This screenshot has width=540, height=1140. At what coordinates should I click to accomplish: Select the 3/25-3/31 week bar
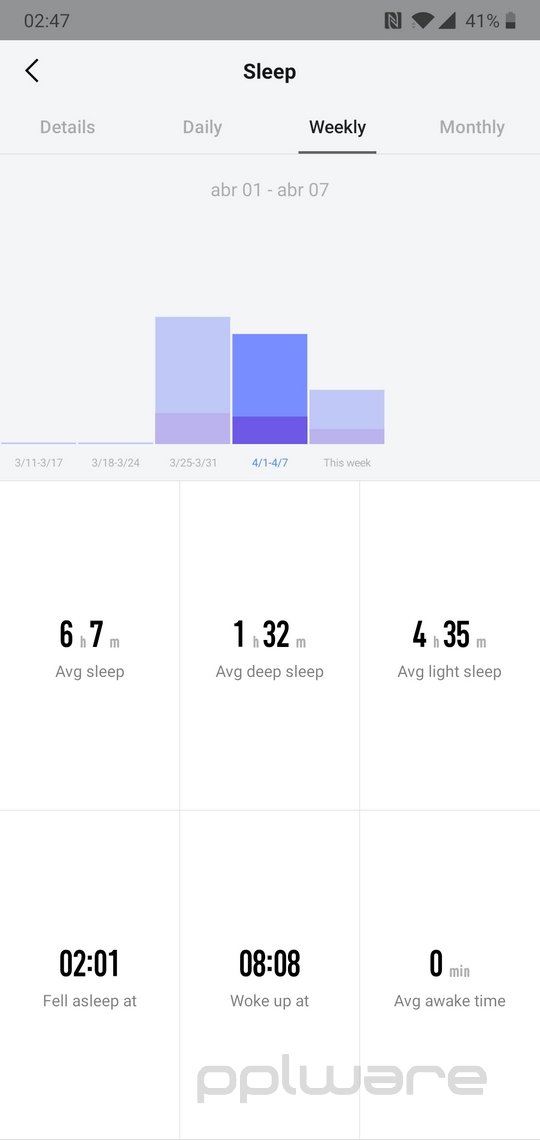(x=193, y=380)
